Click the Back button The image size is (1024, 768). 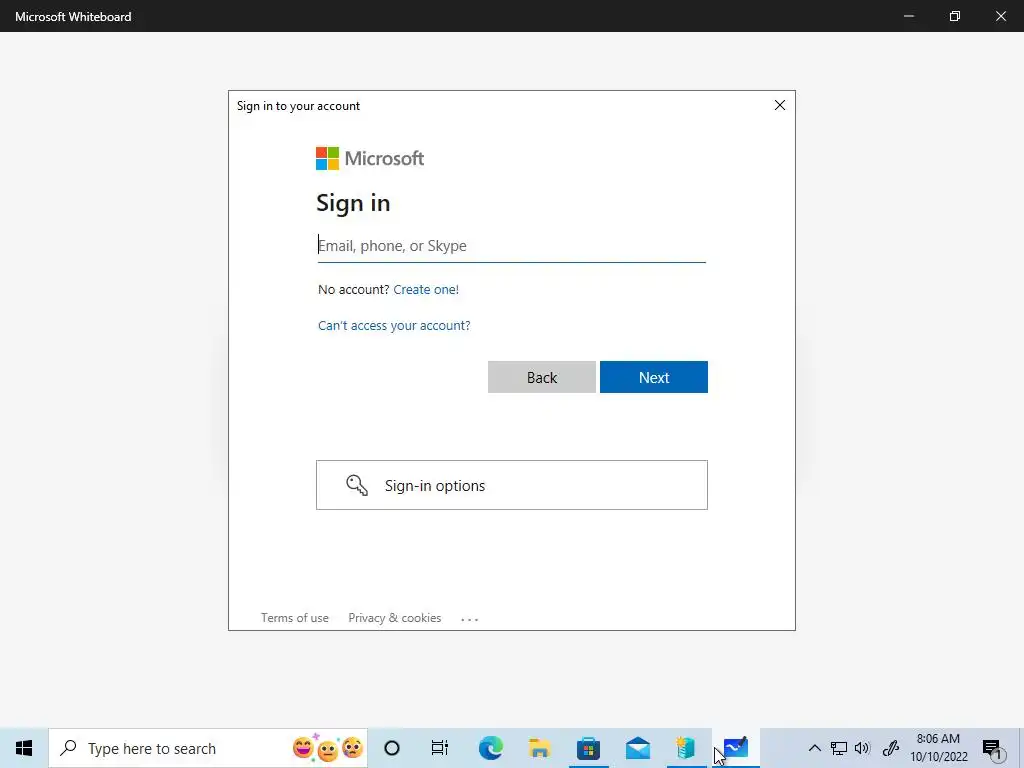point(541,377)
